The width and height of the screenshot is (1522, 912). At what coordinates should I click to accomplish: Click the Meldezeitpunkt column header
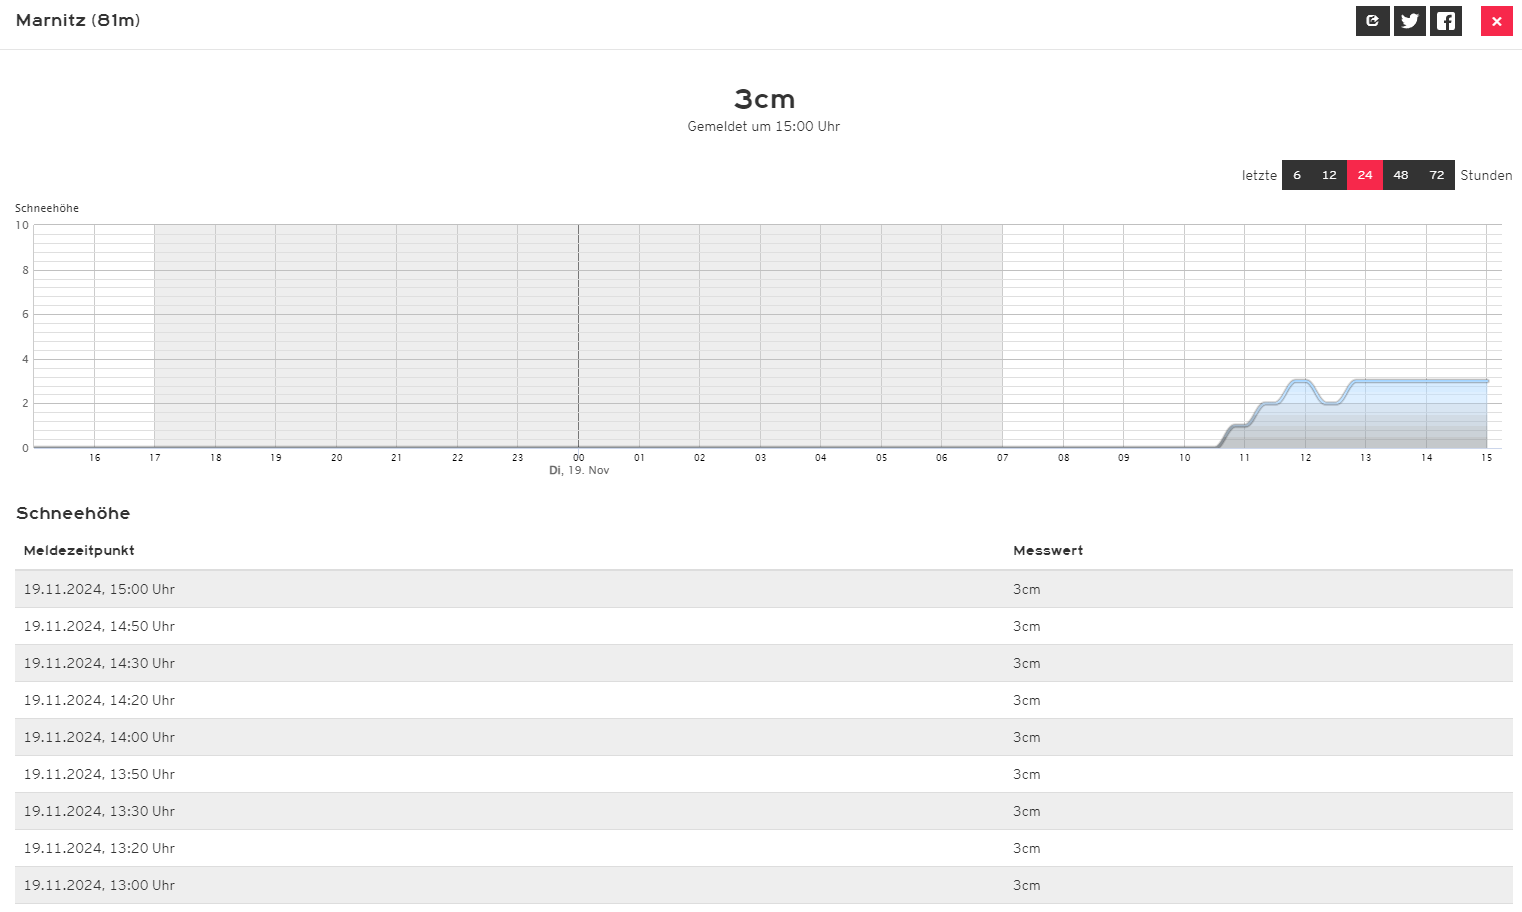[79, 550]
